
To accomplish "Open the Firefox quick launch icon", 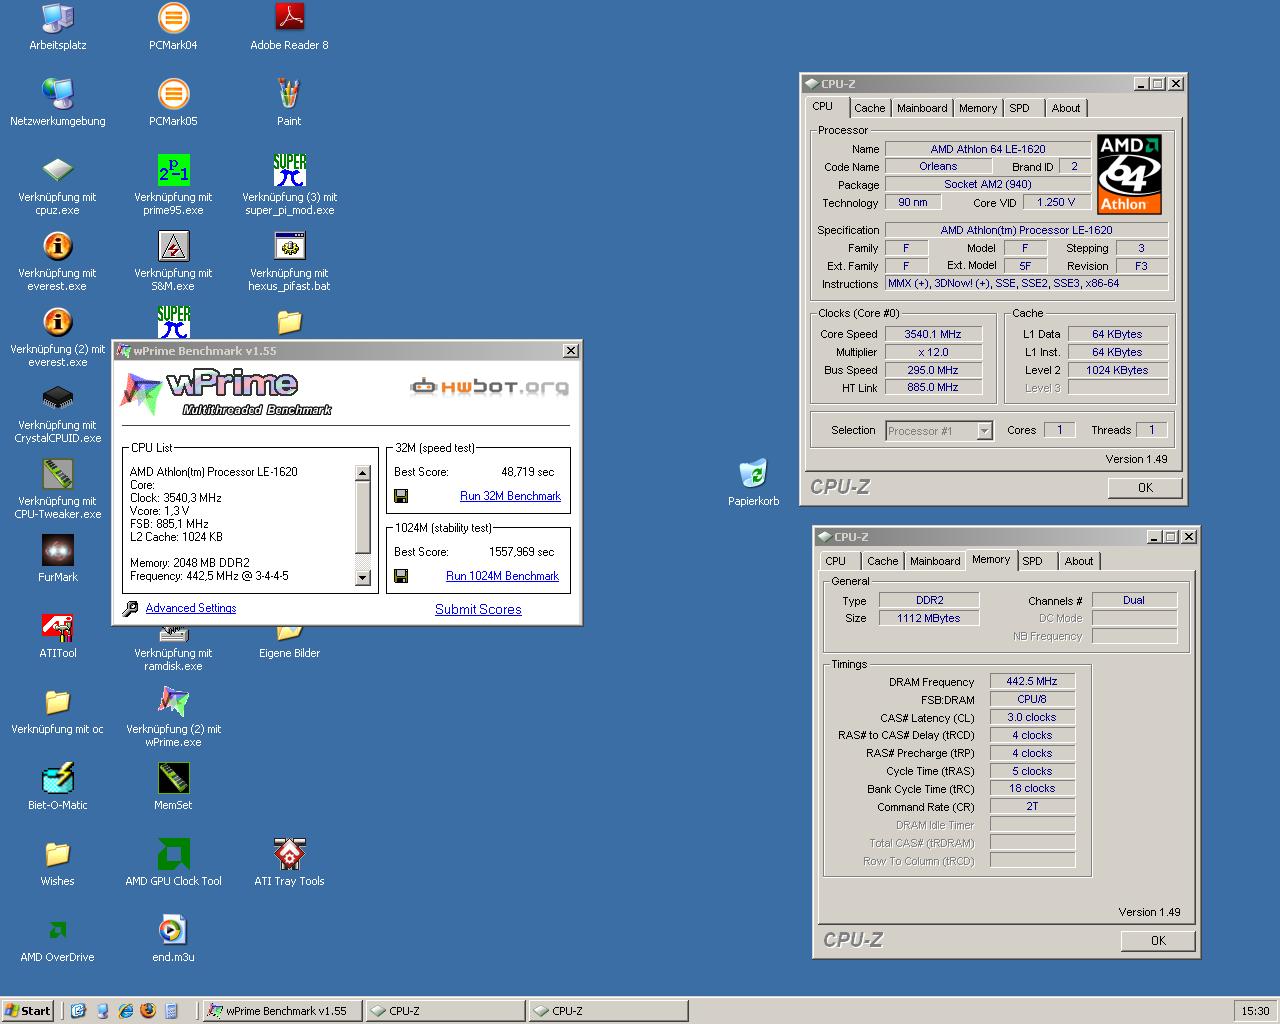I will coord(148,1011).
